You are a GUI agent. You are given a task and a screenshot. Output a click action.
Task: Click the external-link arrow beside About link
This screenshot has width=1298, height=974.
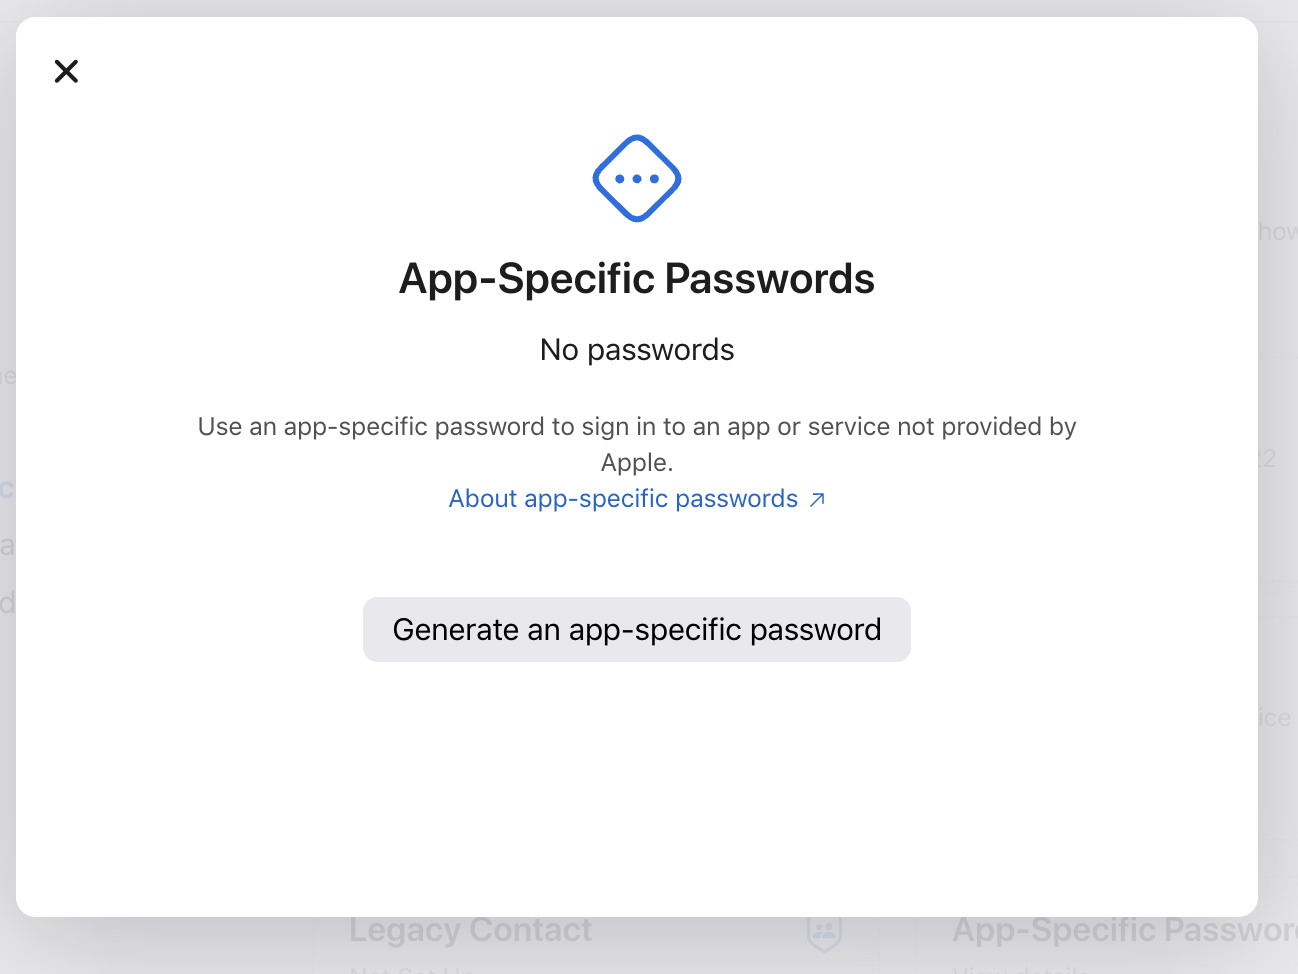coord(817,499)
